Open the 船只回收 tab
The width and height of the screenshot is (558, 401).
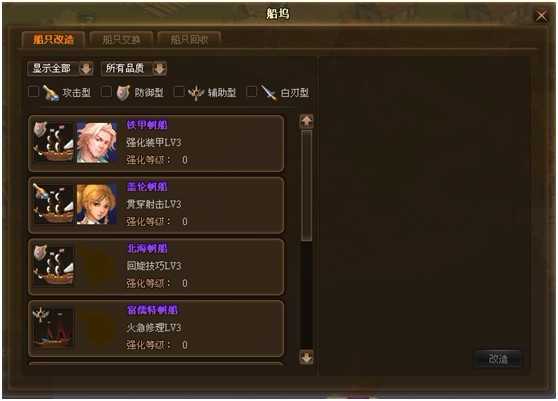pyautogui.click(x=189, y=39)
